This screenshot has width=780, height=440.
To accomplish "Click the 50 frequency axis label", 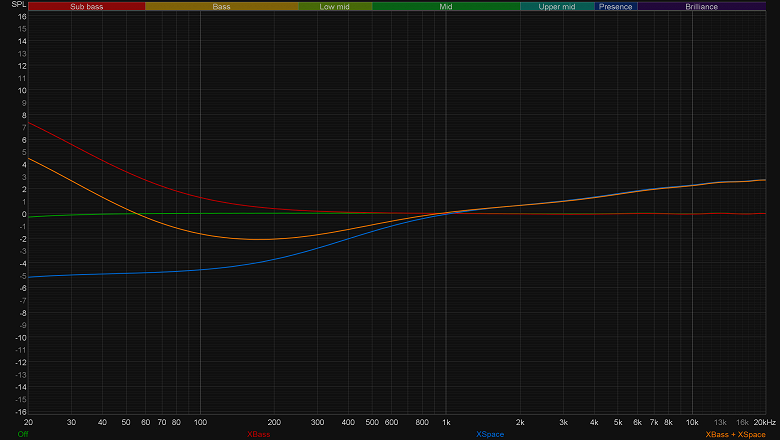I will (x=126, y=422).
